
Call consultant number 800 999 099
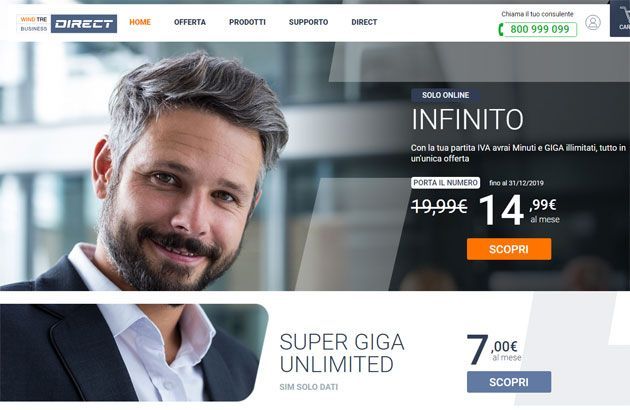pyautogui.click(x=540, y=29)
